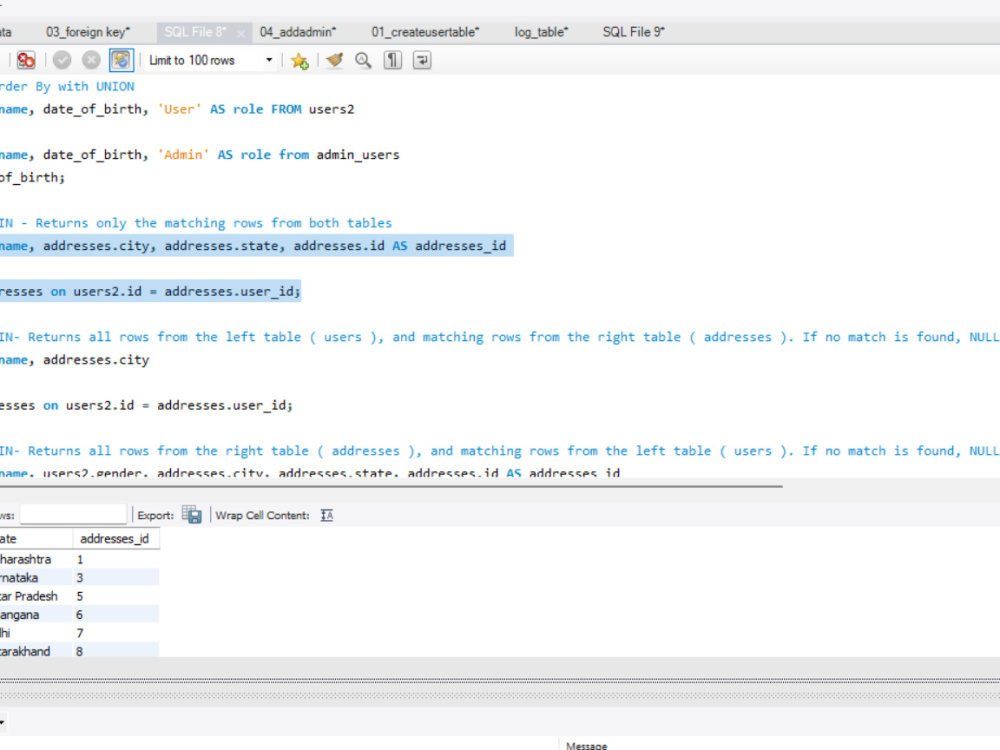Click the state cell ending in 'angana'
Image resolution: width=1000 pixels, height=750 pixels.
click(36, 615)
